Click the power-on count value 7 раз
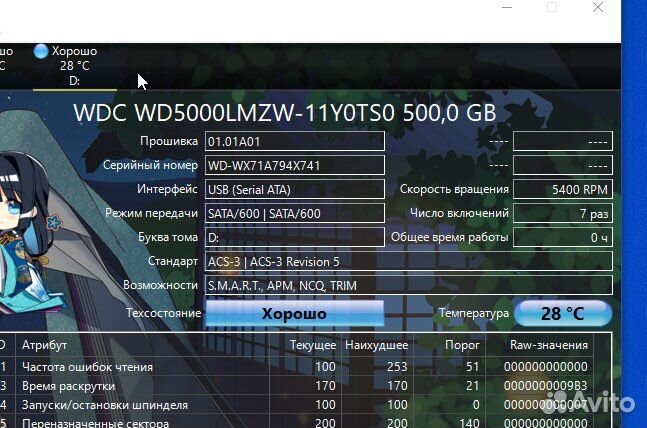647x428 pixels. 563,213
